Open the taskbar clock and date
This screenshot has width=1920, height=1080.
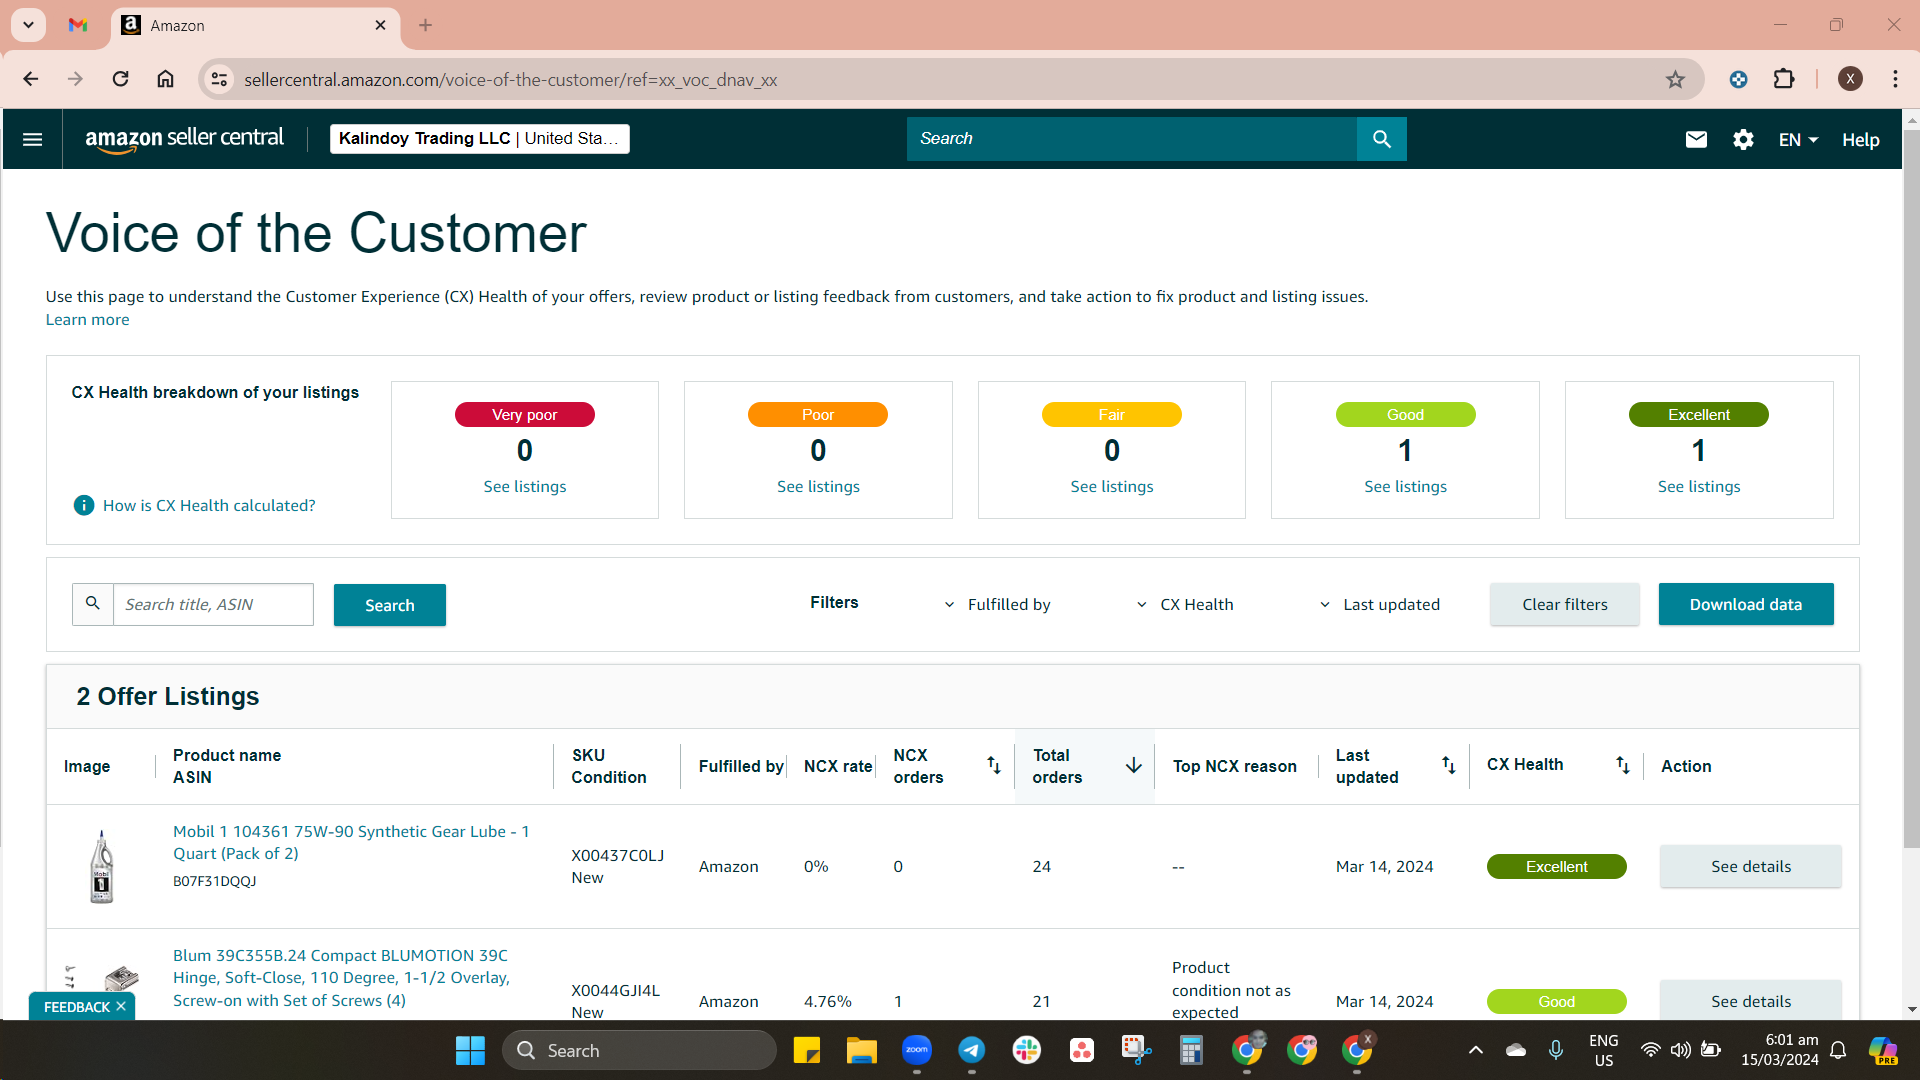tap(1780, 1050)
